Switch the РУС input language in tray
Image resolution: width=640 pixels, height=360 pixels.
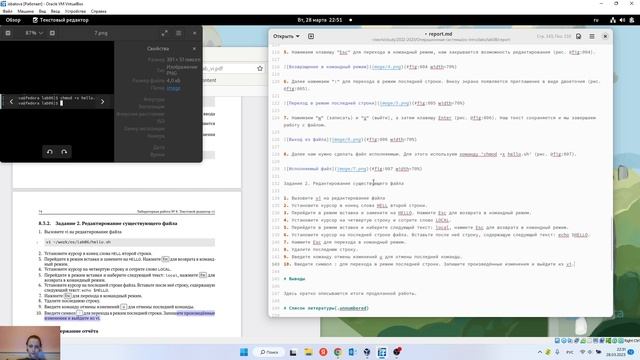570,352
